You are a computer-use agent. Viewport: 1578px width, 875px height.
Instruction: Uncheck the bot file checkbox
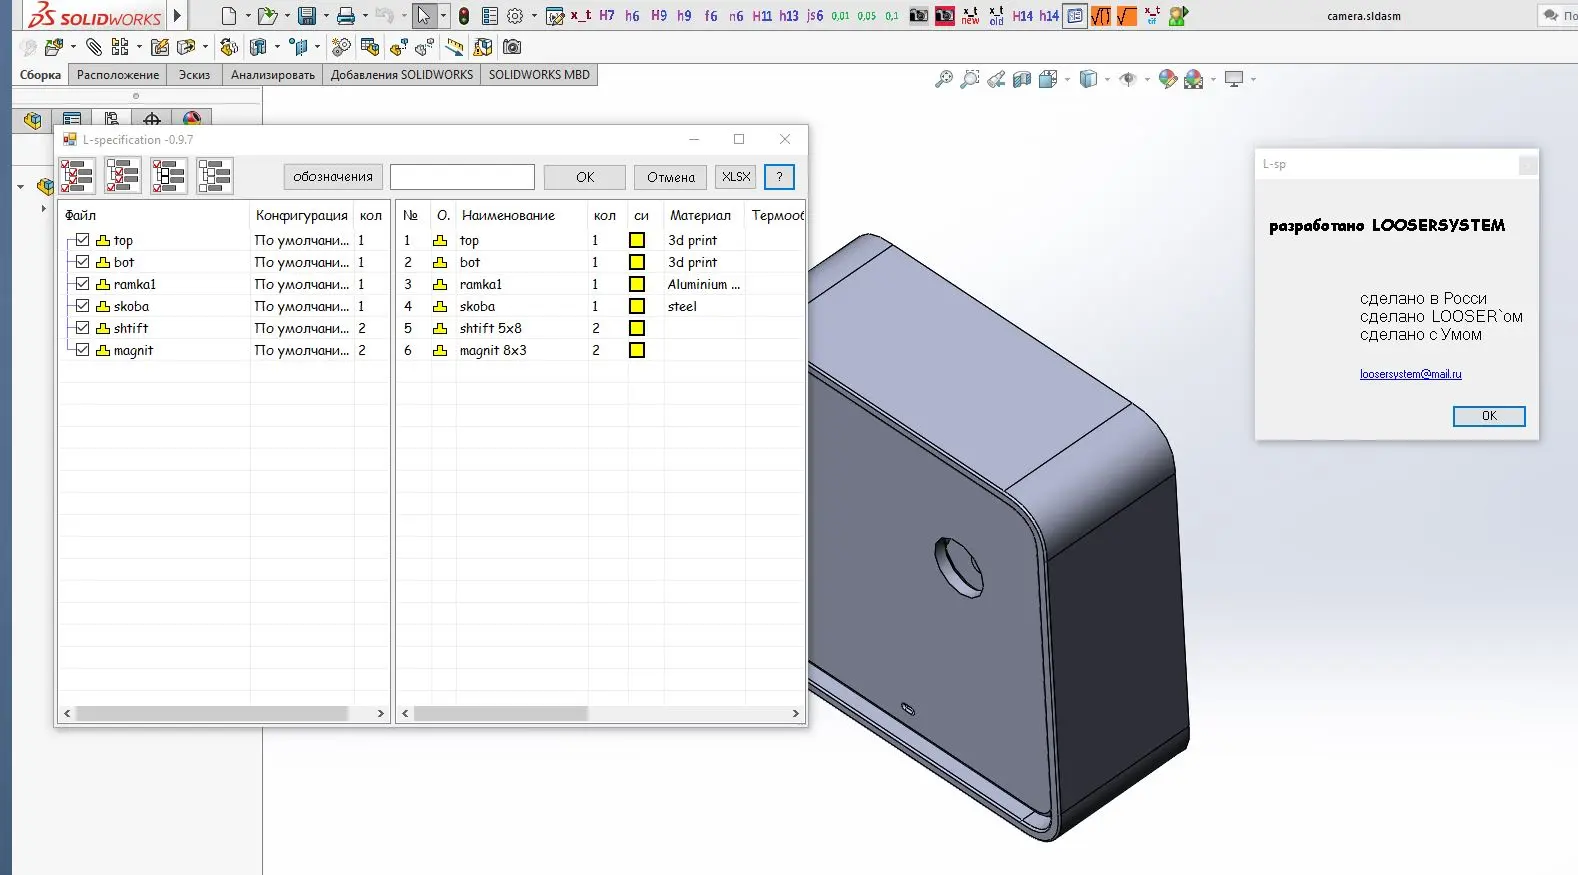coord(83,262)
